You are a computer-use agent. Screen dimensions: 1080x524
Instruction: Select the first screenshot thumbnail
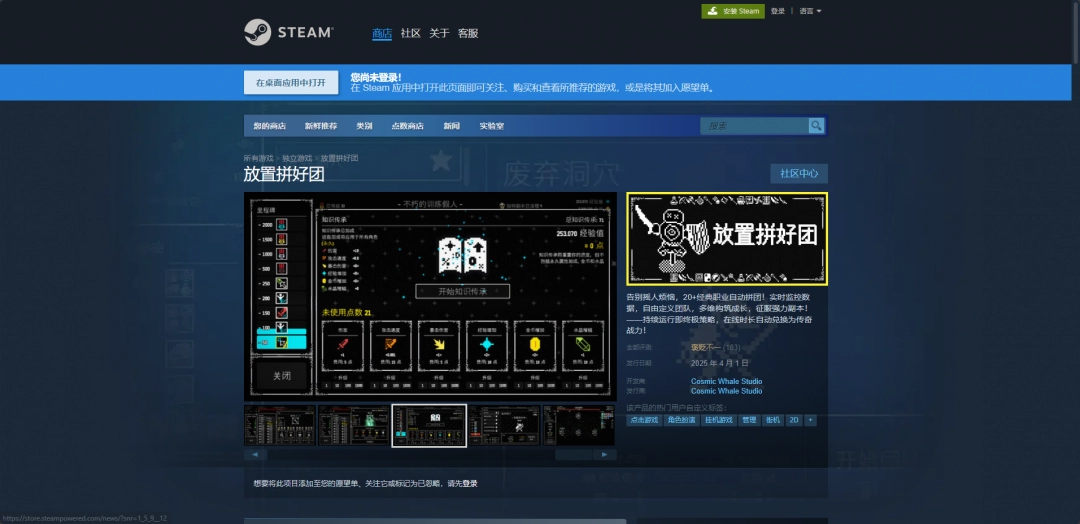pyautogui.click(x=279, y=425)
